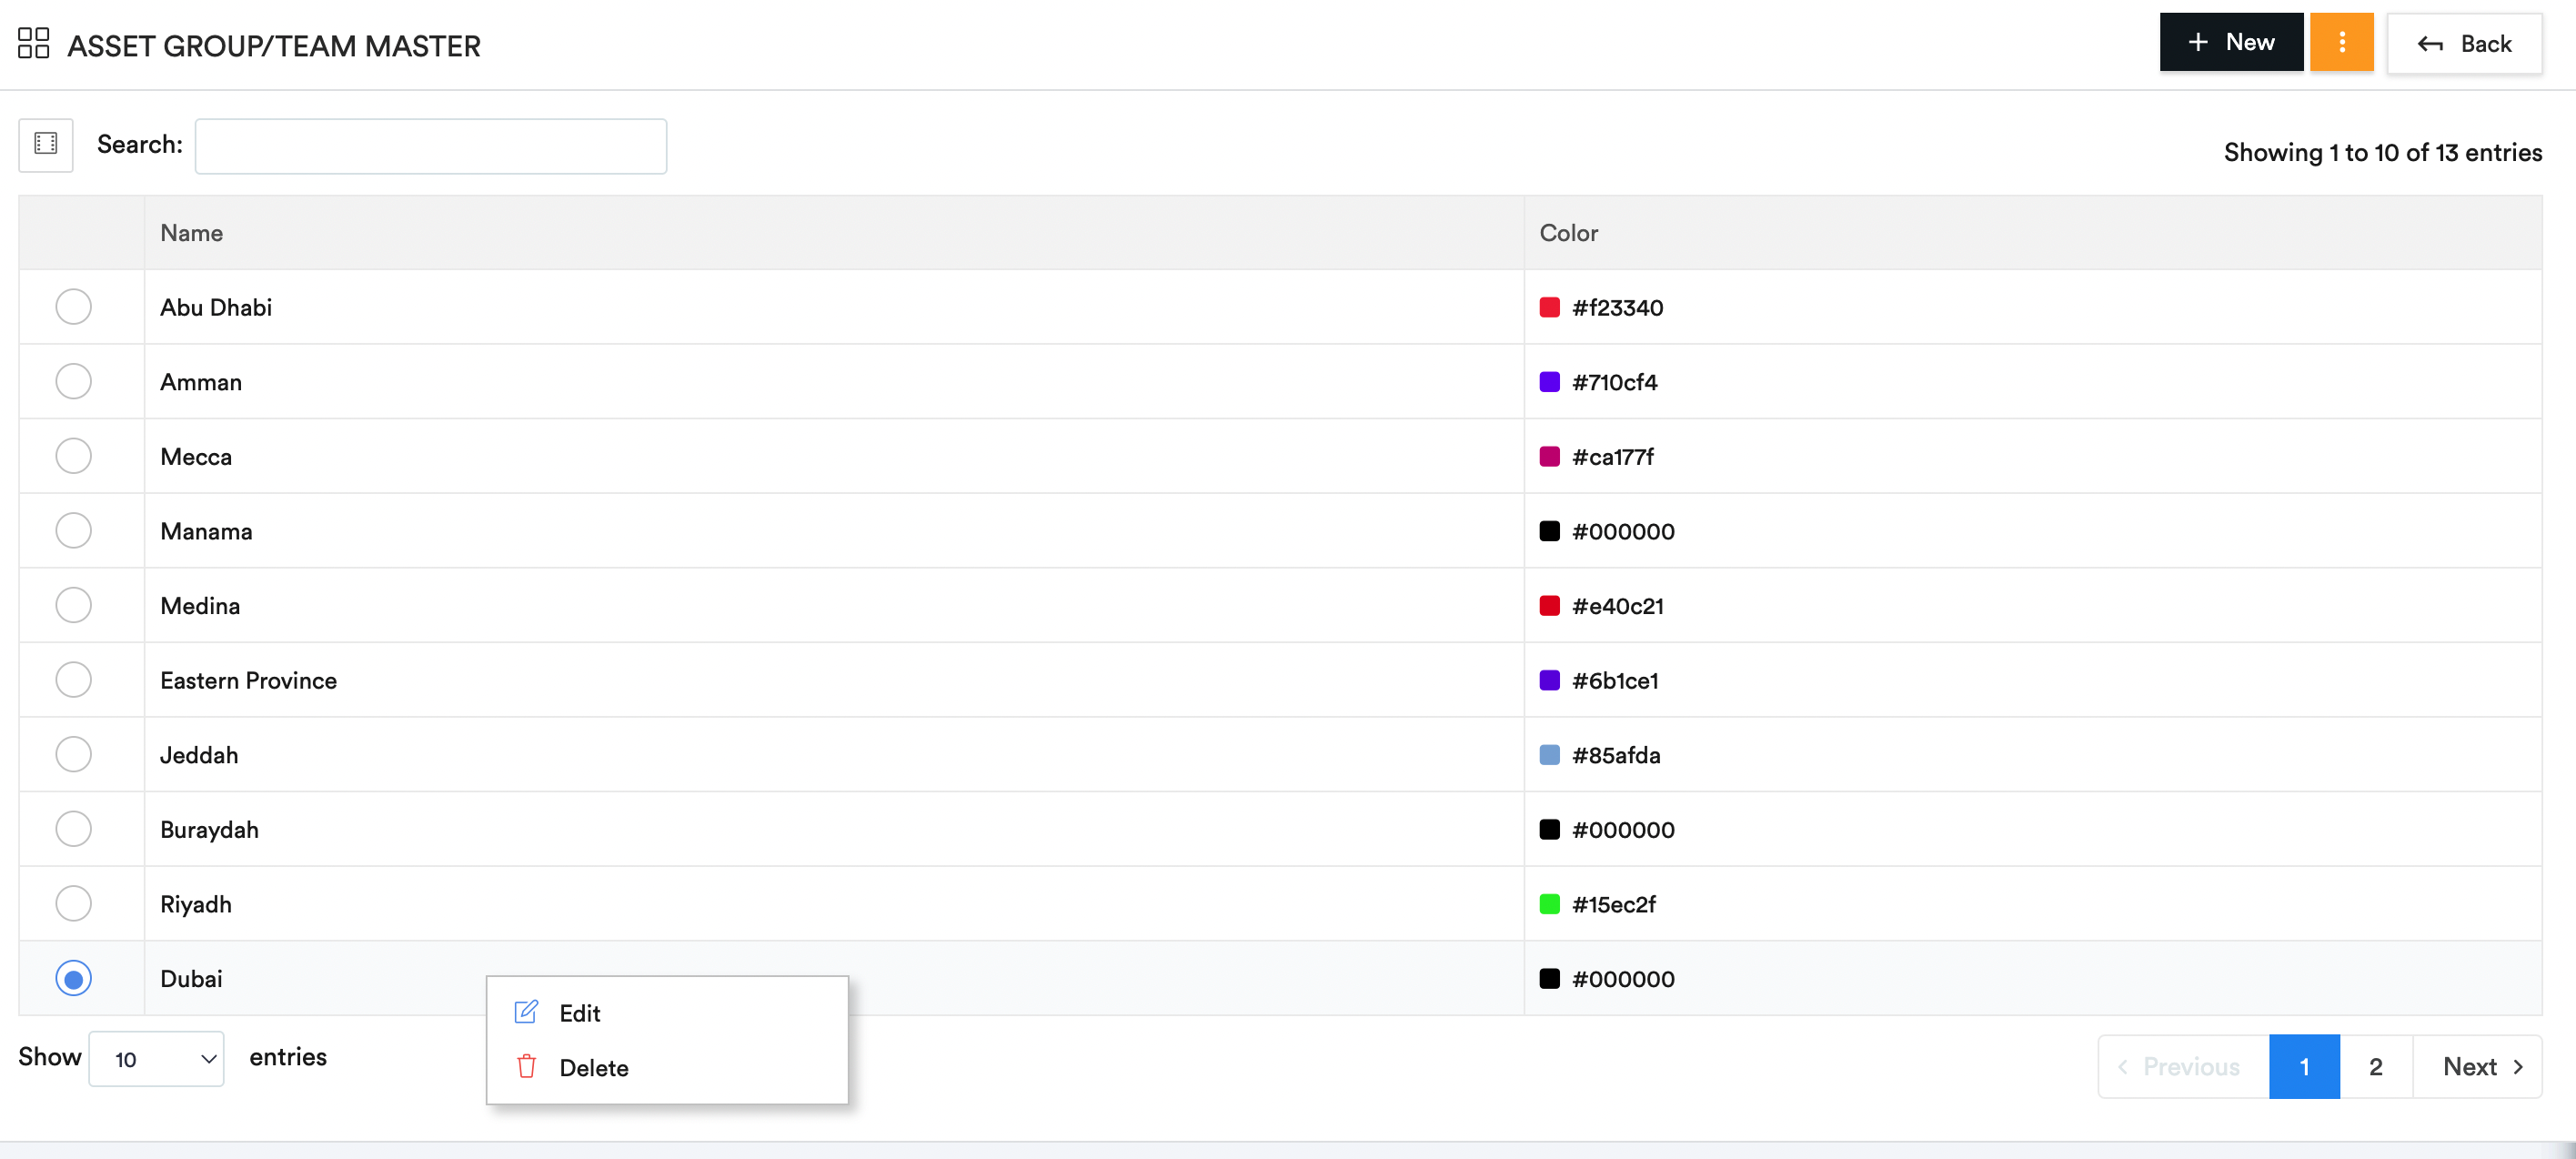The width and height of the screenshot is (2576, 1159).
Task: Choose Edit from the context menu
Action: [667, 1013]
